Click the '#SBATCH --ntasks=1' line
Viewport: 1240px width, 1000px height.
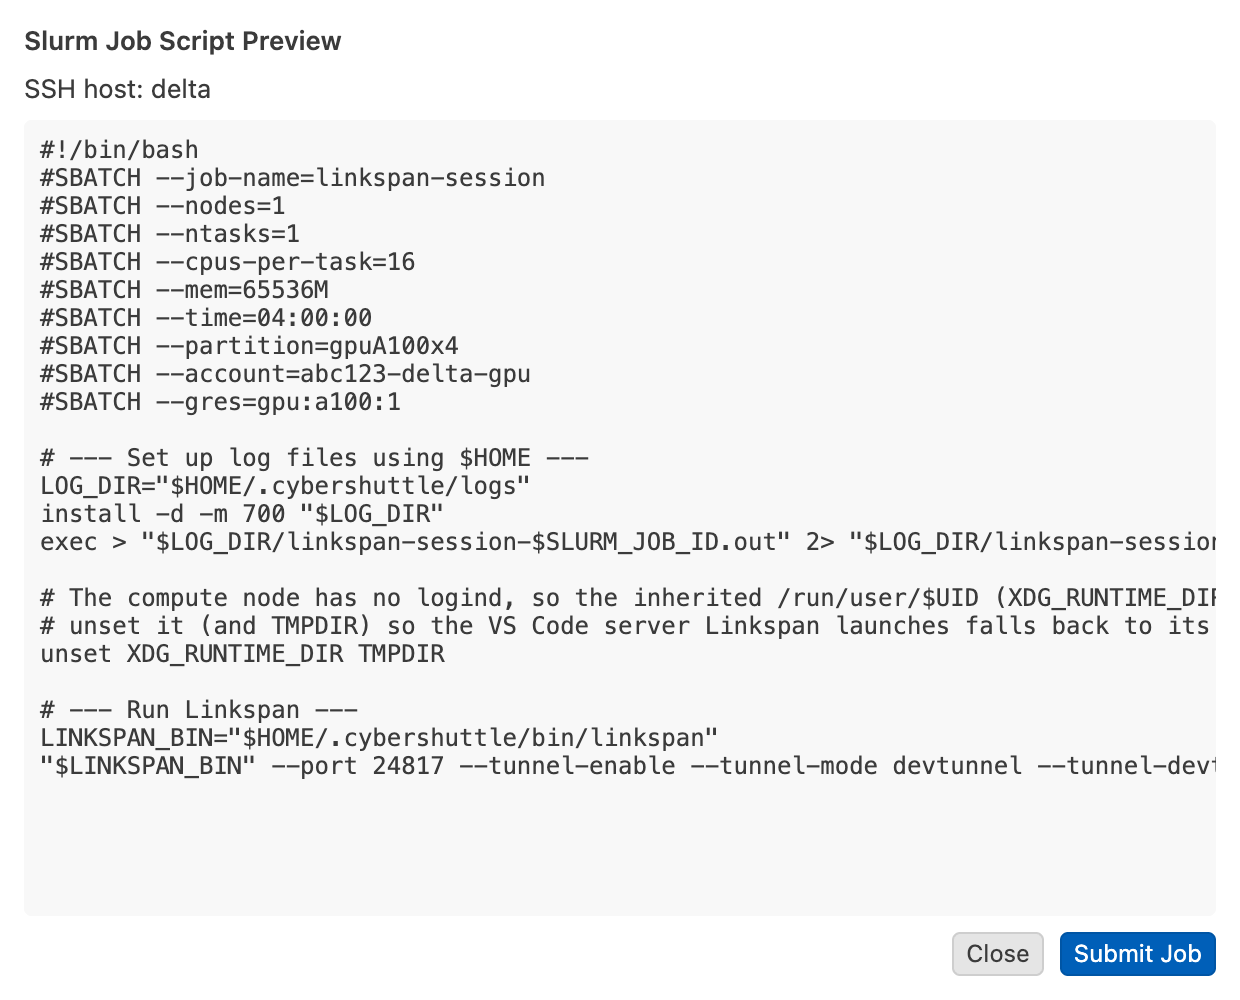tap(170, 234)
